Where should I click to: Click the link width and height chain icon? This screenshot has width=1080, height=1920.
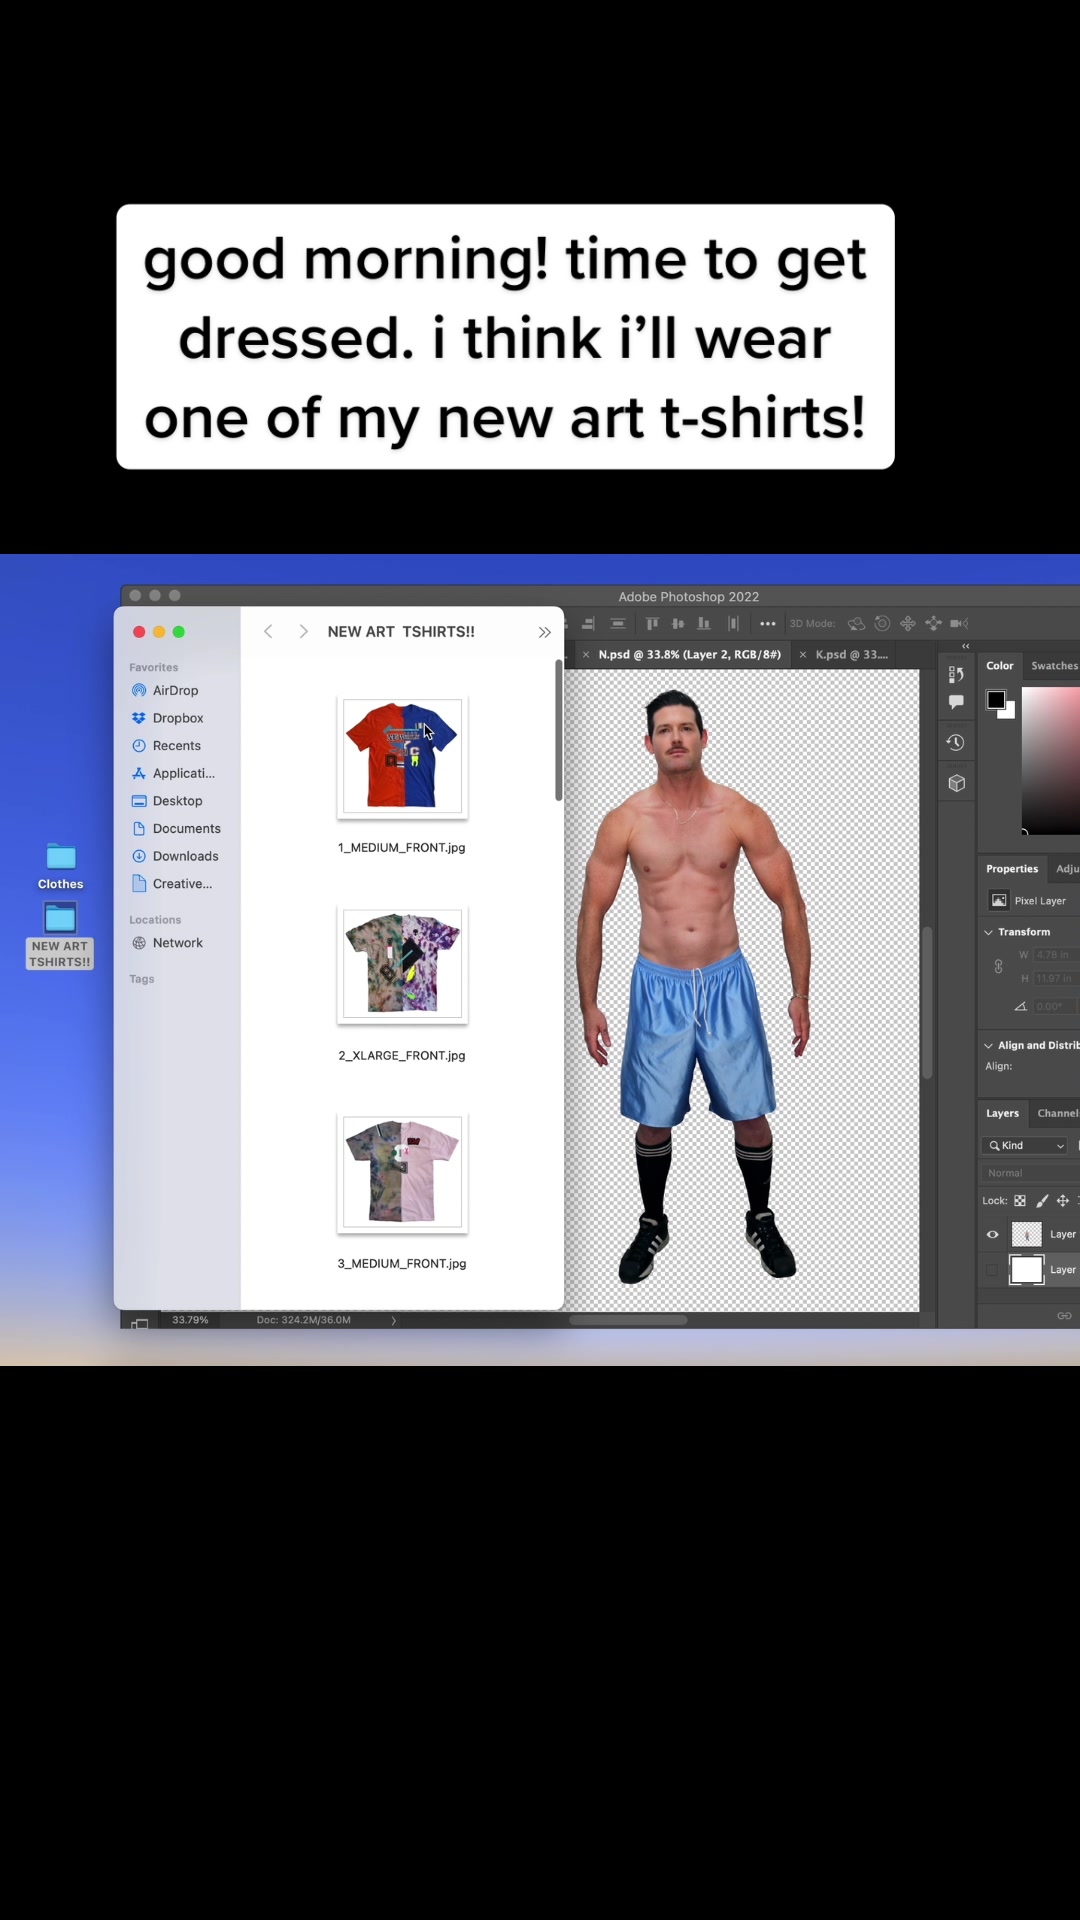[998, 966]
